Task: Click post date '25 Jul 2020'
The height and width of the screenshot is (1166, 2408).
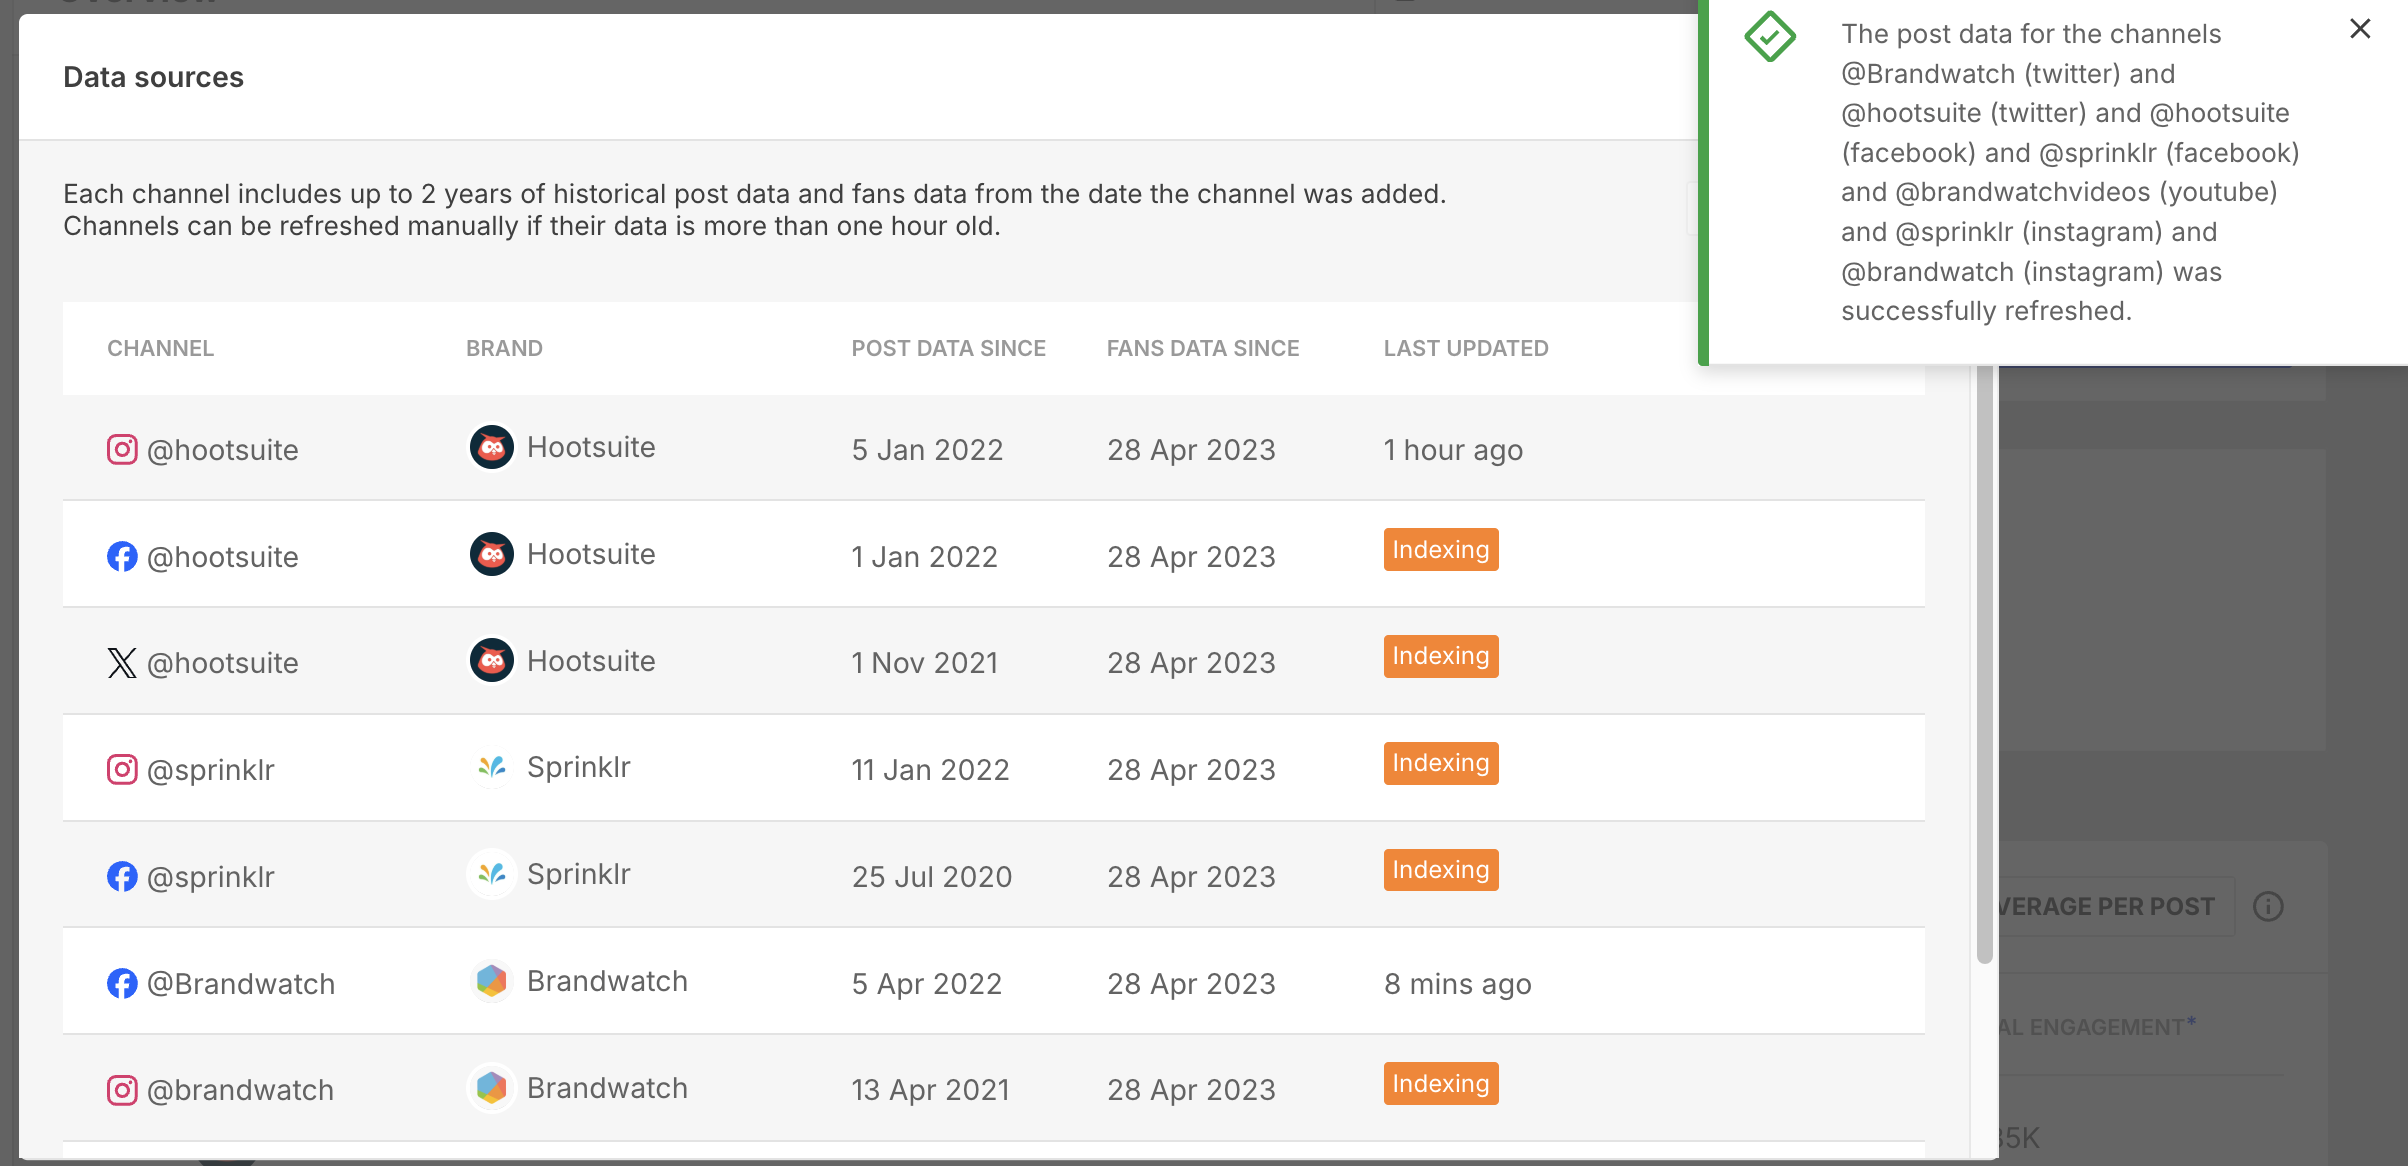Action: [x=931, y=877]
